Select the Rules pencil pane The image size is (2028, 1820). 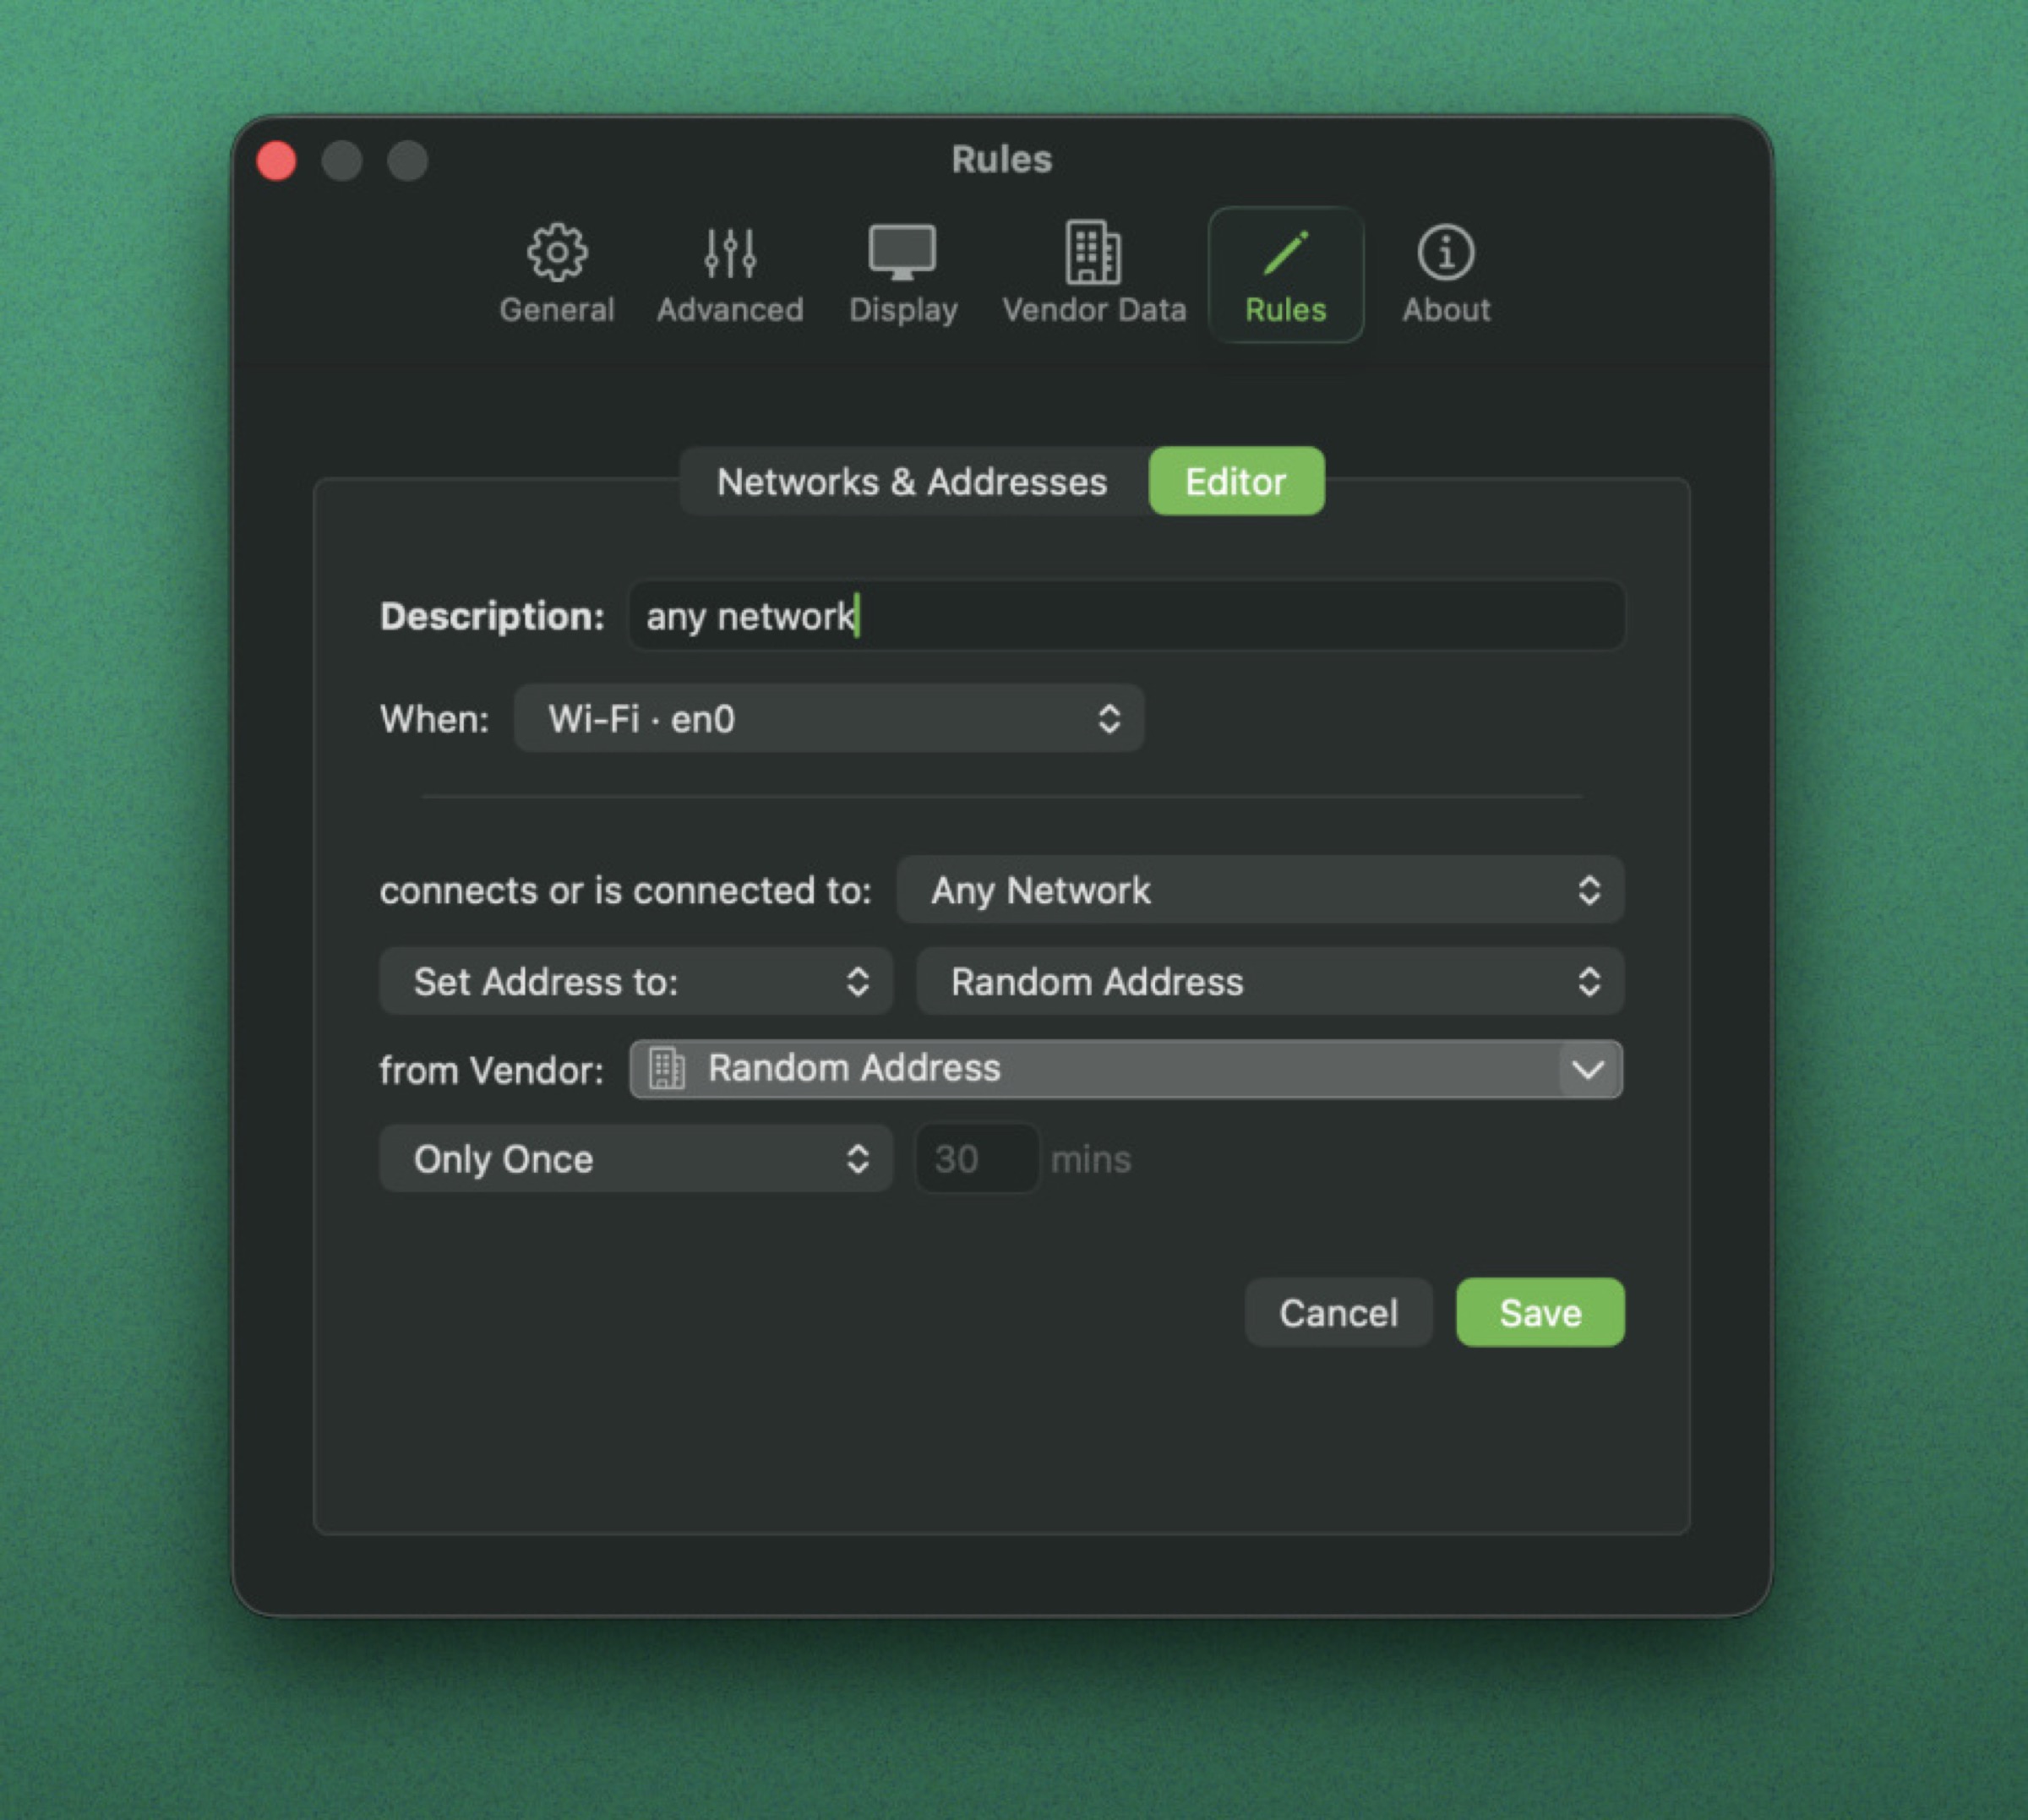(x=1286, y=274)
